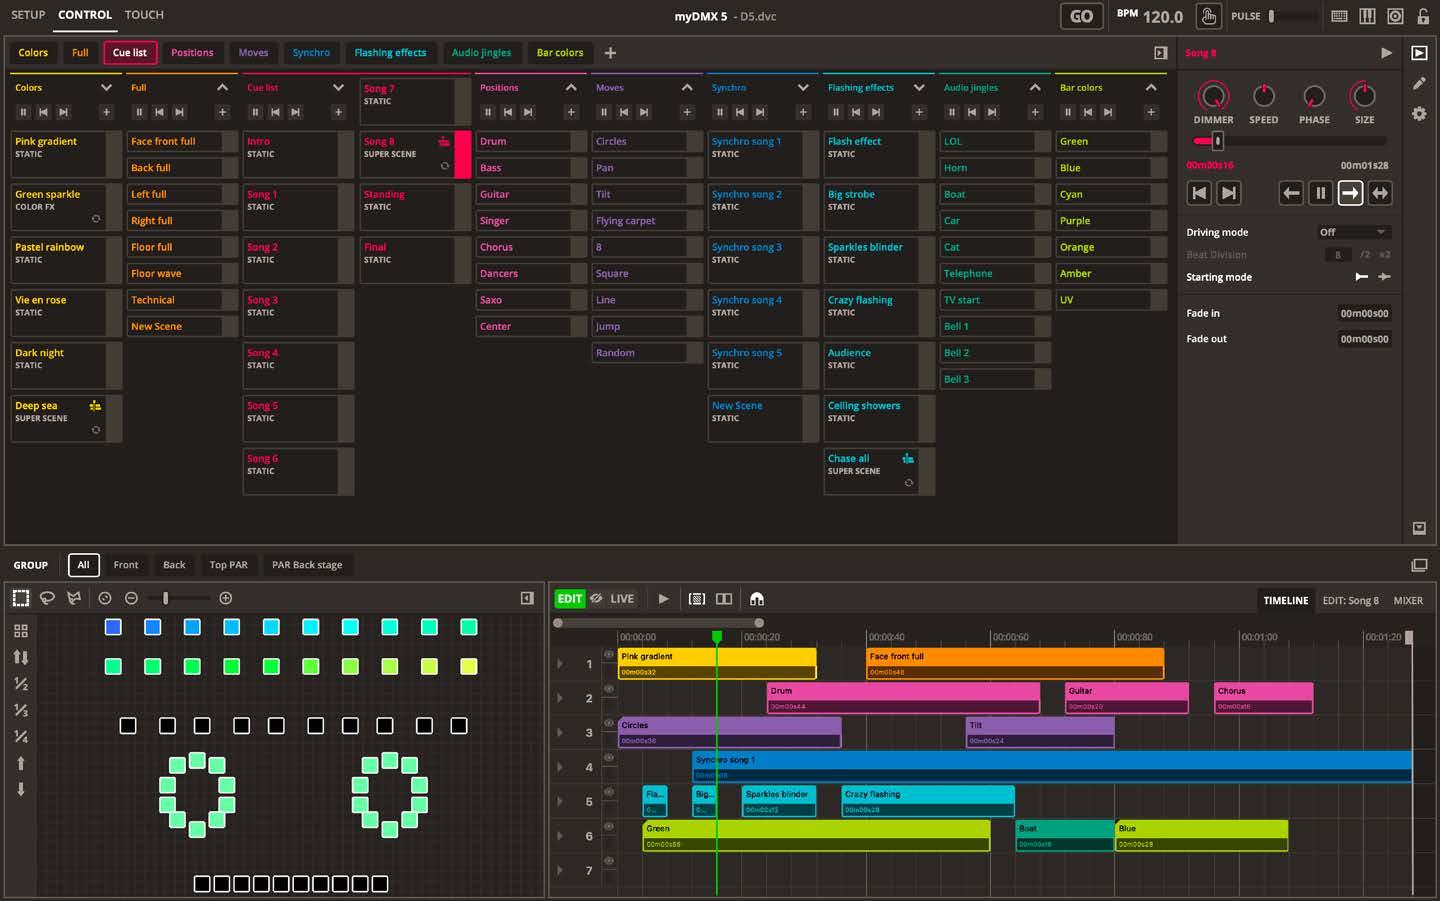Click the select all fixtures grid icon
Viewport: 1440px width, 901px height.
coord(21,631)
